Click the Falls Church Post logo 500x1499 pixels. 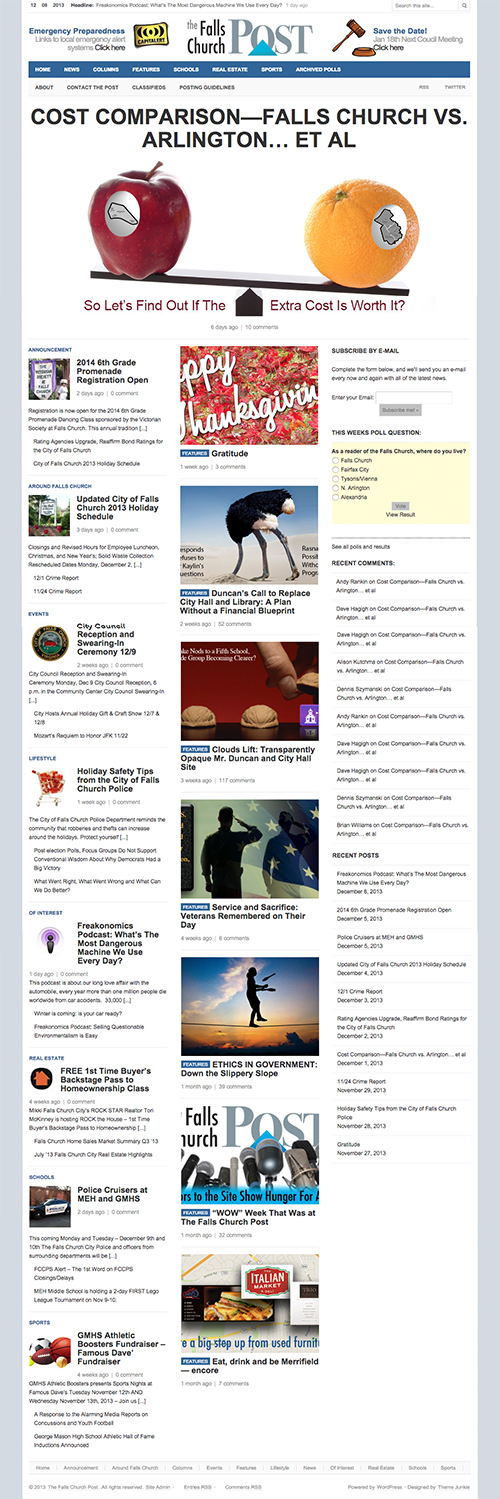pyautogui.click(x=250, y=38)
